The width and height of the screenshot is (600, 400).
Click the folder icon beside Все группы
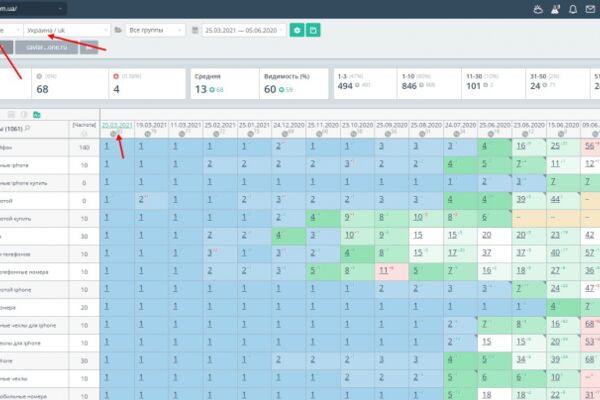point(118,30)
